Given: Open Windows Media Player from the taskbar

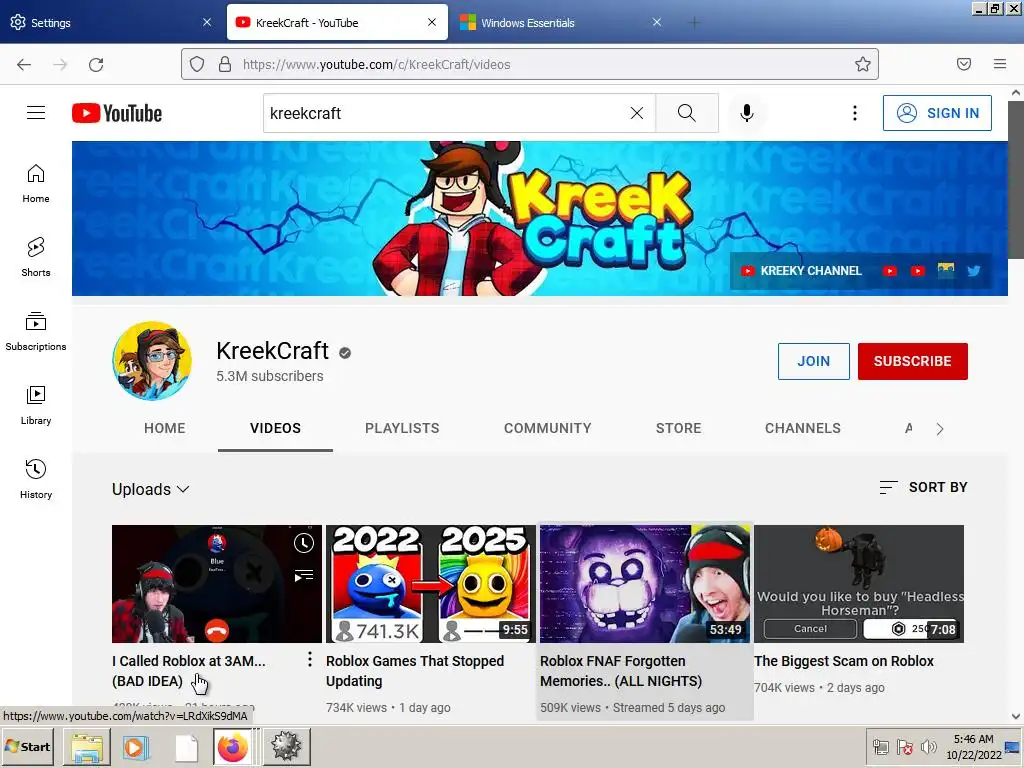Looking at the screenshot, I should (x=136, y=747).
